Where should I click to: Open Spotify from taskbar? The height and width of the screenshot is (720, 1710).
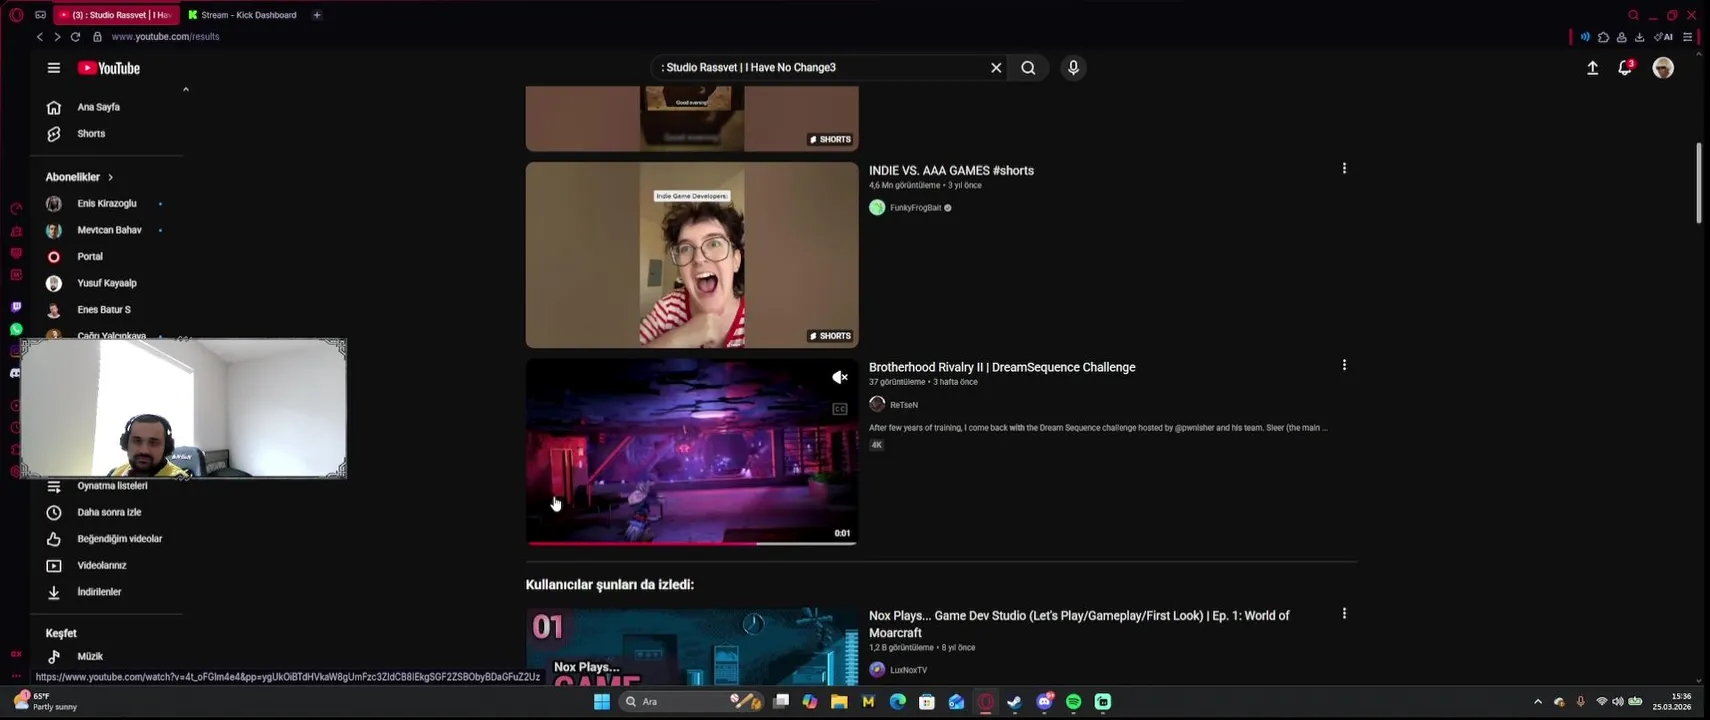coord(1073,702)
